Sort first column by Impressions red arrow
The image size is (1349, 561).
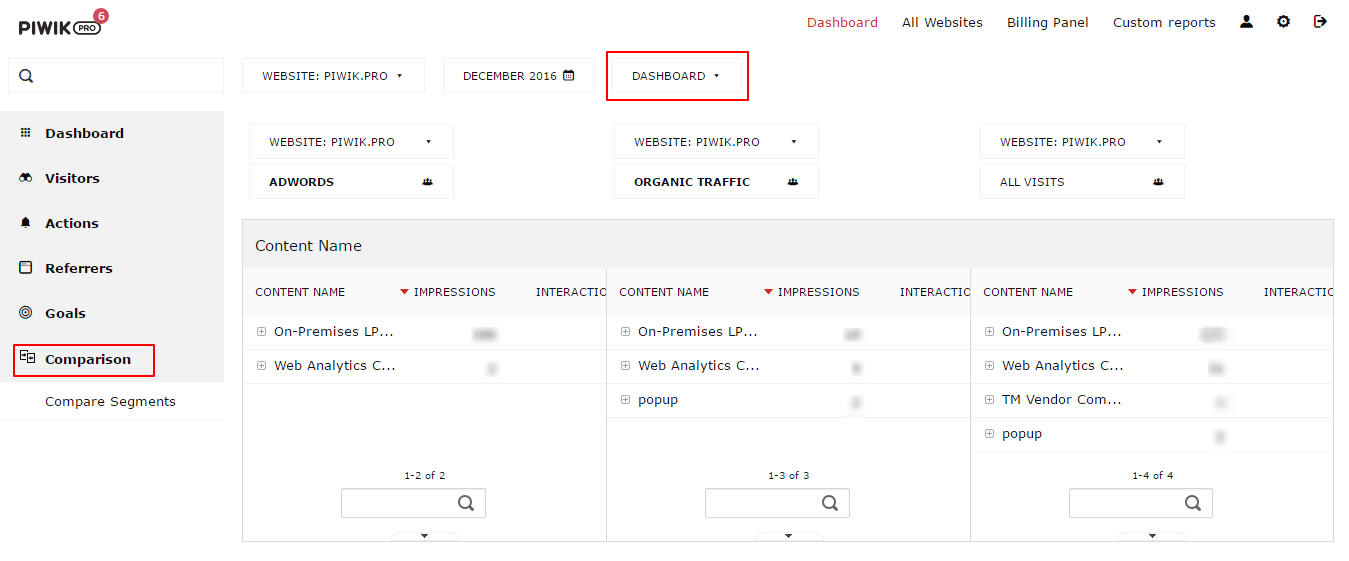404,292
